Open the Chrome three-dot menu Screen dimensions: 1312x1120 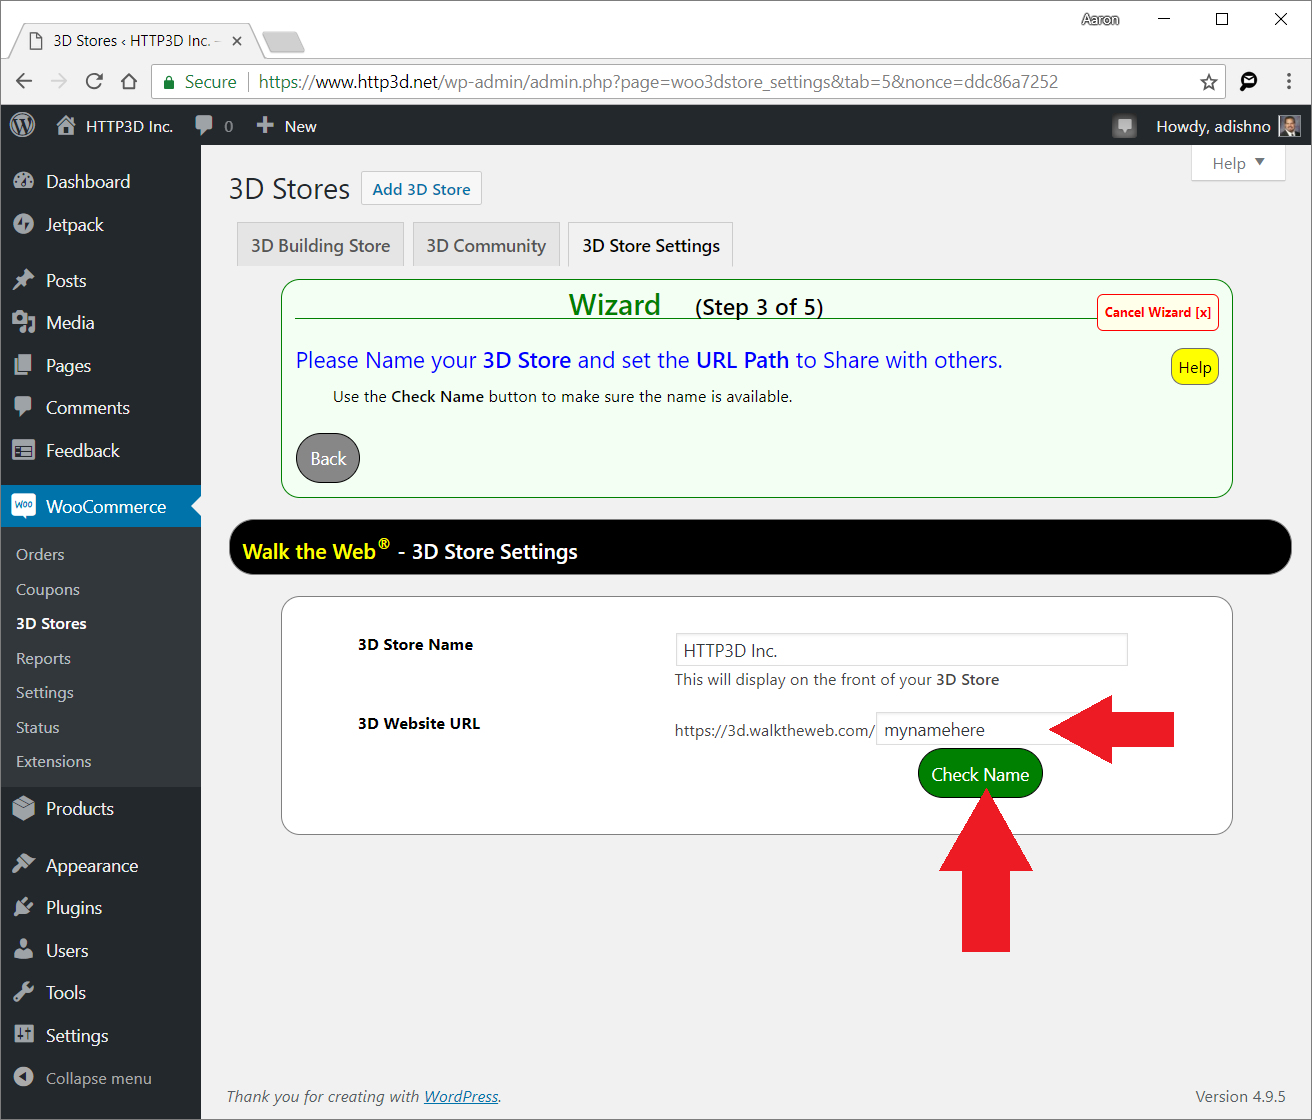1288,82
